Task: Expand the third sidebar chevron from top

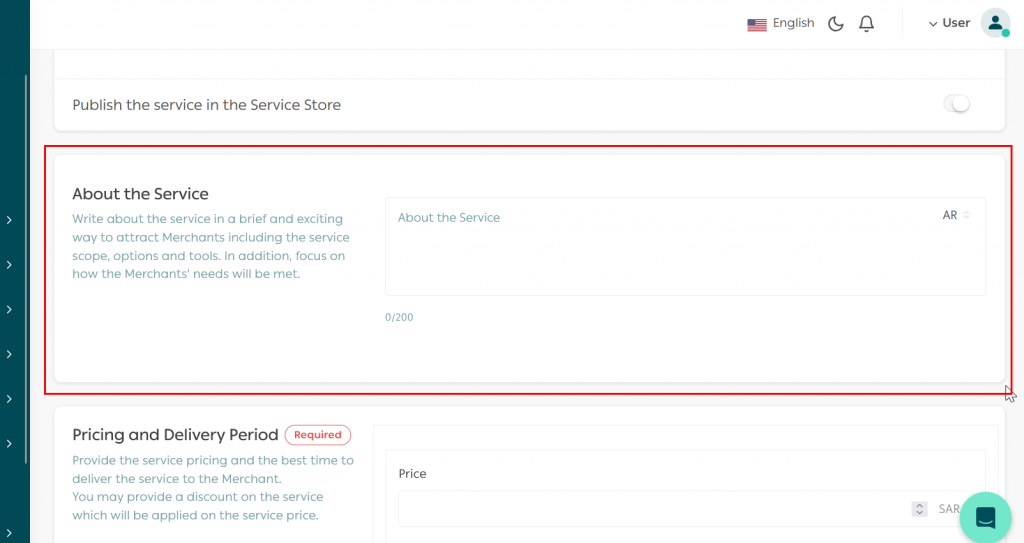Action: [x=9, y=310]
